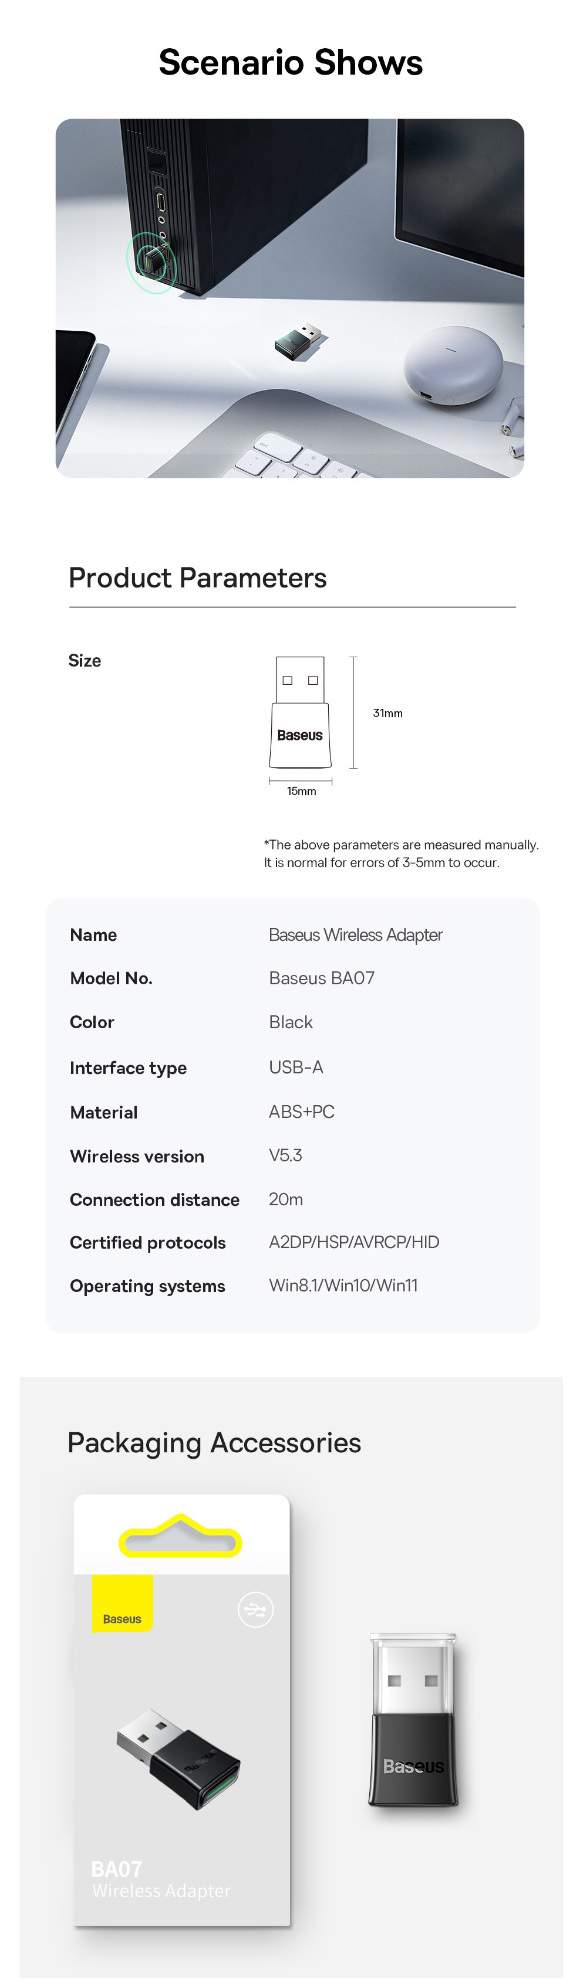Click the Wireless version V5.3 value
Screen dimensions: 570x1981
click(x=285, y=1155)
